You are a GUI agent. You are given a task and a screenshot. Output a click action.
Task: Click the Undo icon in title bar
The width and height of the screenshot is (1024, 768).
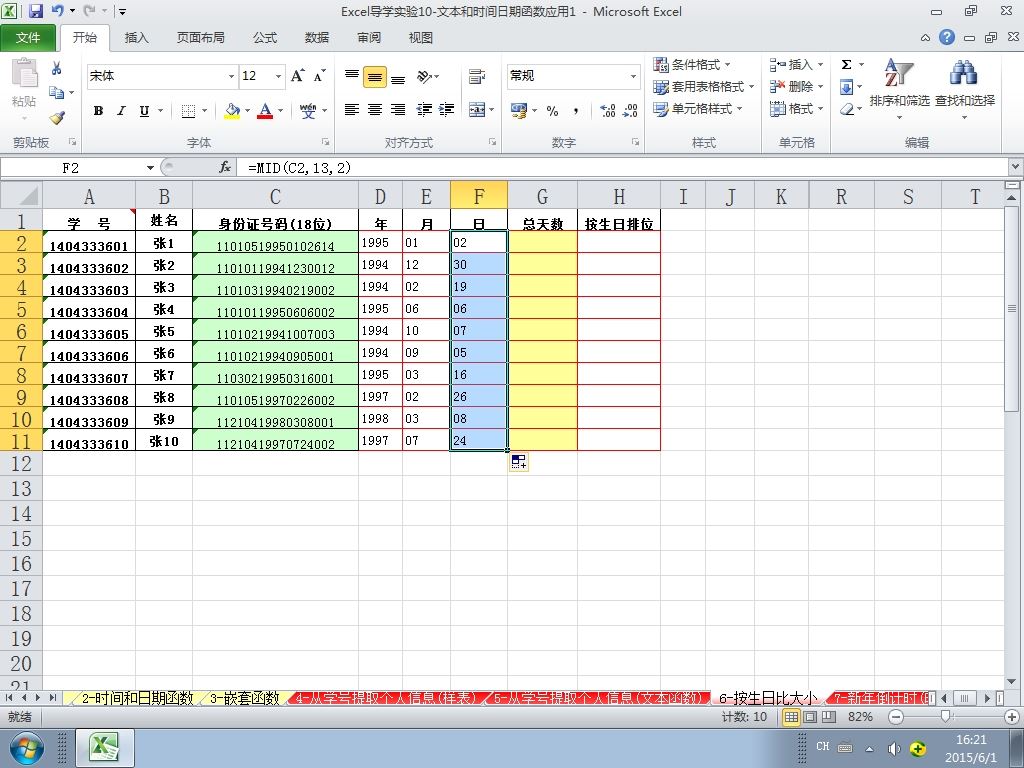[x=57, y=11]
